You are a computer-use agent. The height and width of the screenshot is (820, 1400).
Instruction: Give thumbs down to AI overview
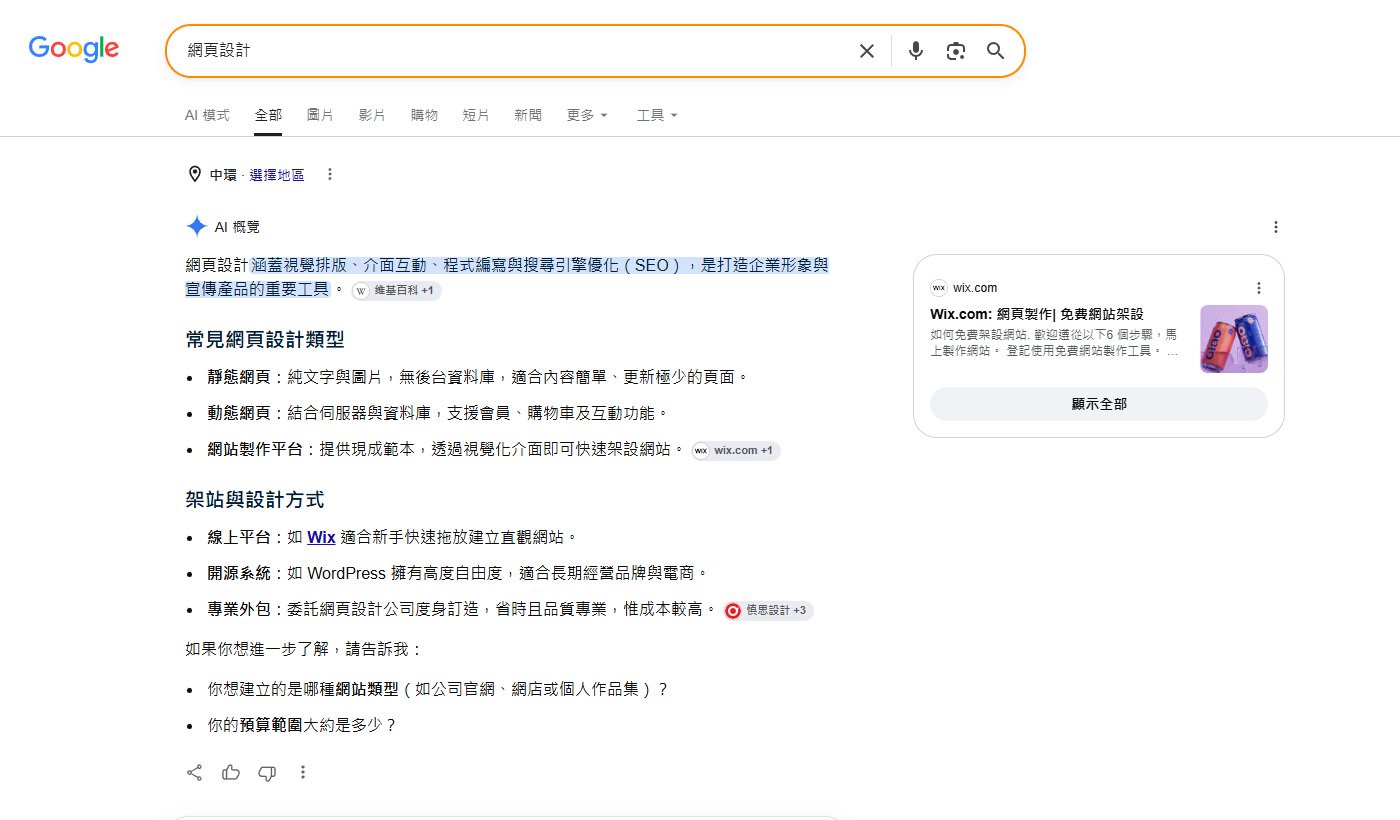point(267,772)
